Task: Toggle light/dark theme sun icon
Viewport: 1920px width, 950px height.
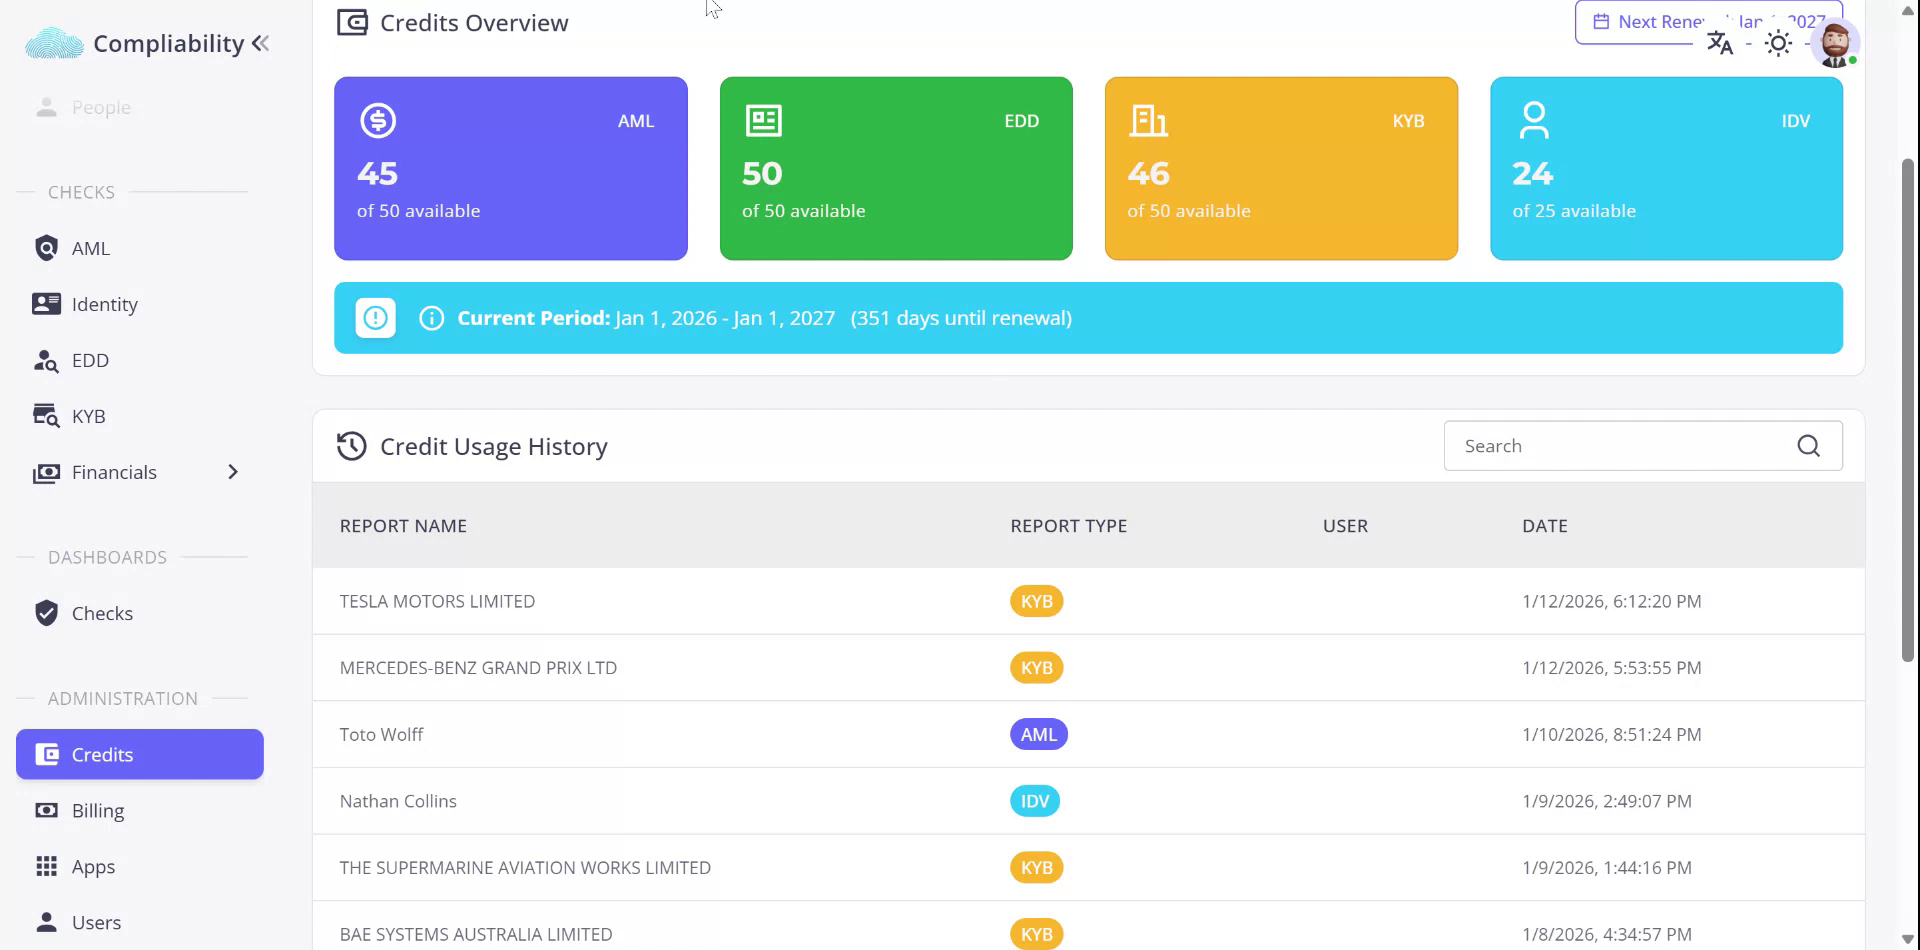Action: coord(1777,44)
